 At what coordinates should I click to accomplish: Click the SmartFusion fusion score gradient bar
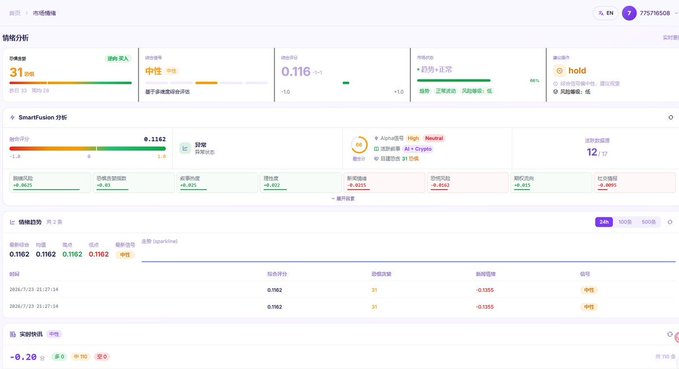tap(87, 149)
